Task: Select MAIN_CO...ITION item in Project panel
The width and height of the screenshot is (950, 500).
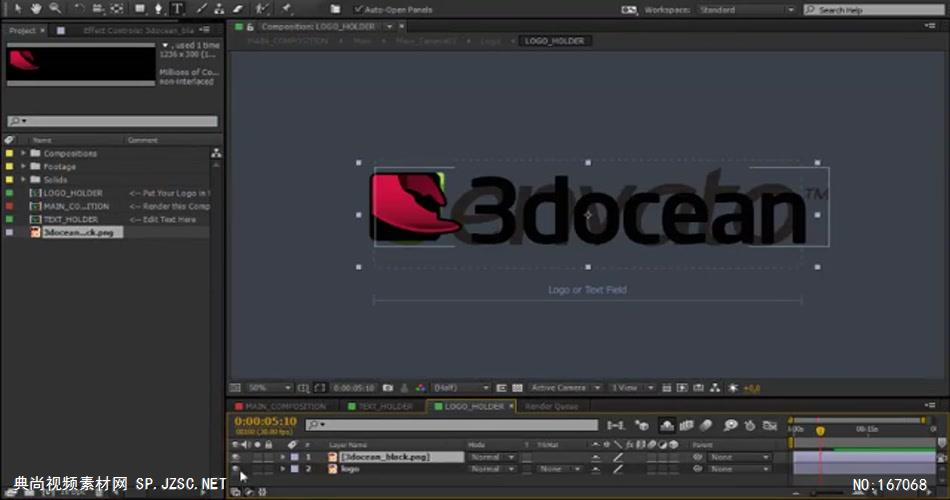Action: [x=76, y=206]
